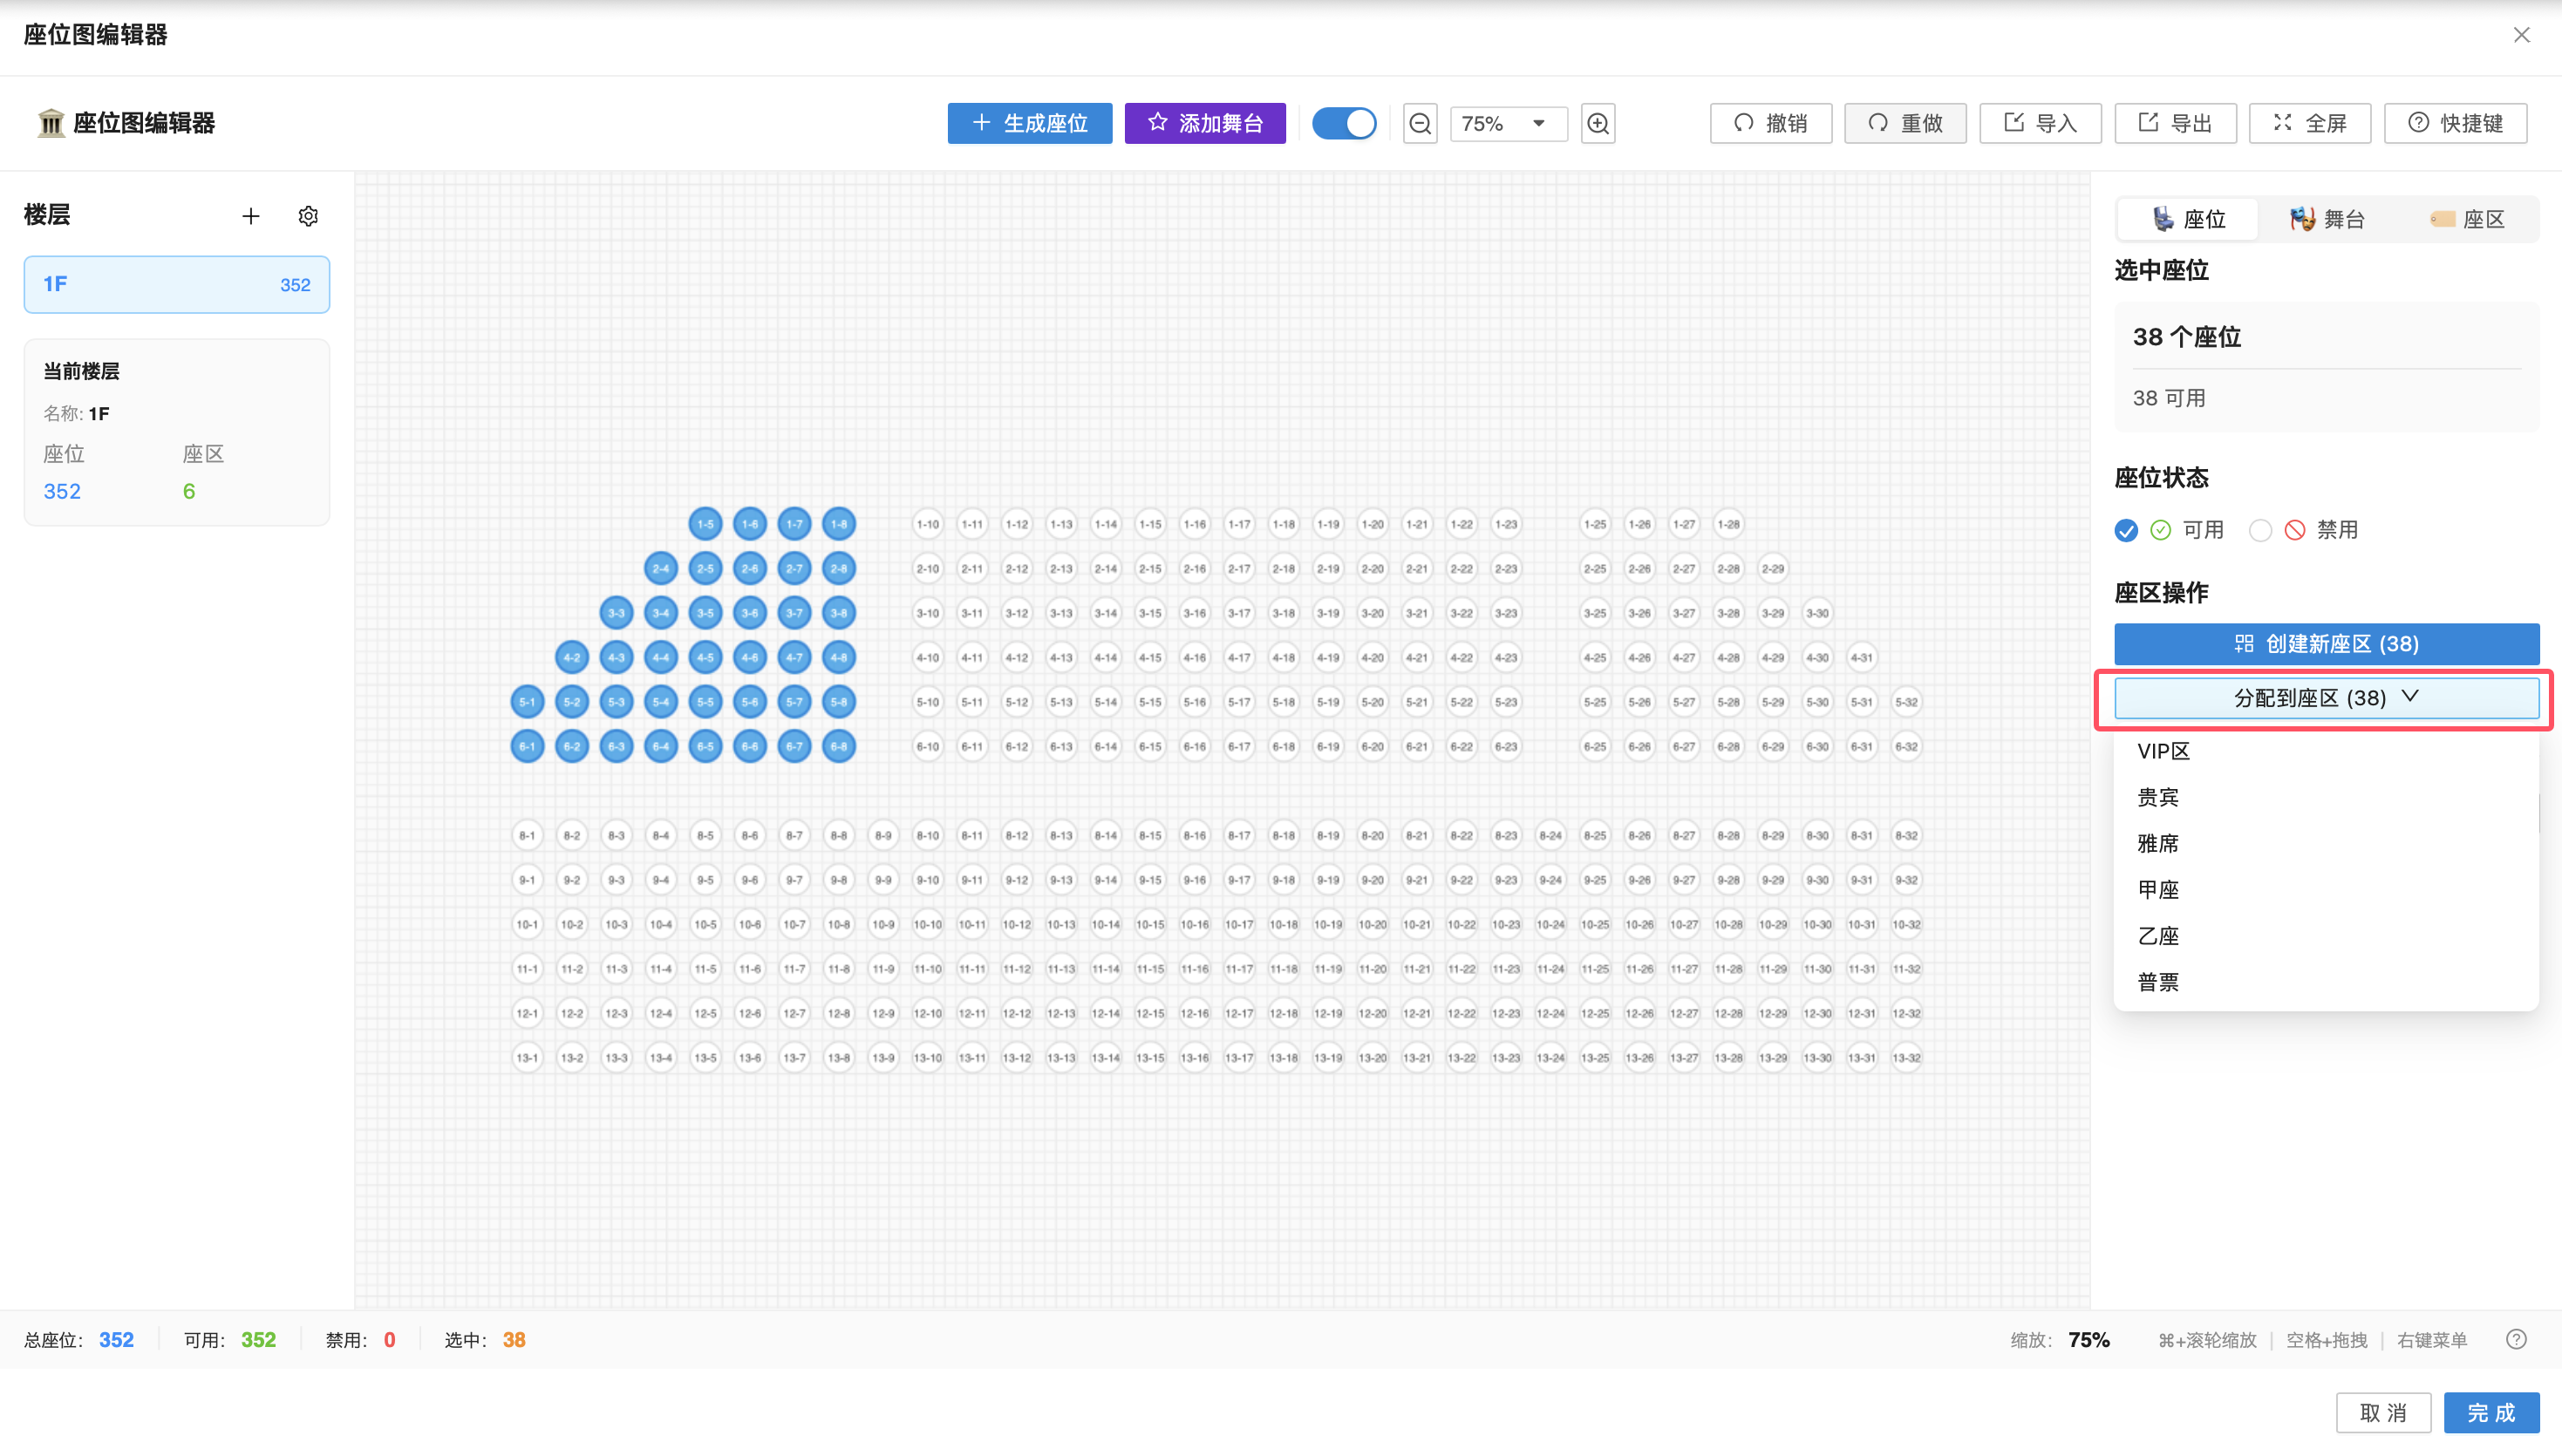Click 创建新座区 (38) button
The image size is (2562, 1456).
tap(2326, 643)
